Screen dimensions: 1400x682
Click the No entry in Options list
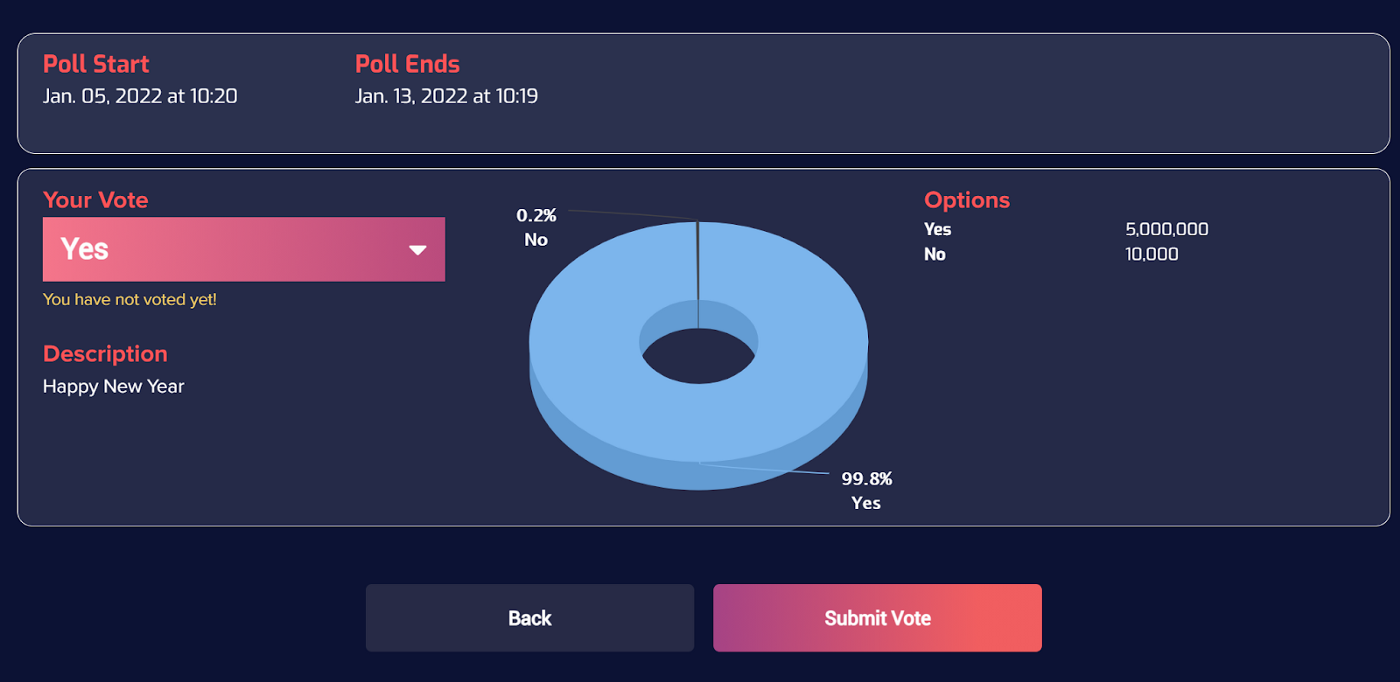(x=934, y=254)
